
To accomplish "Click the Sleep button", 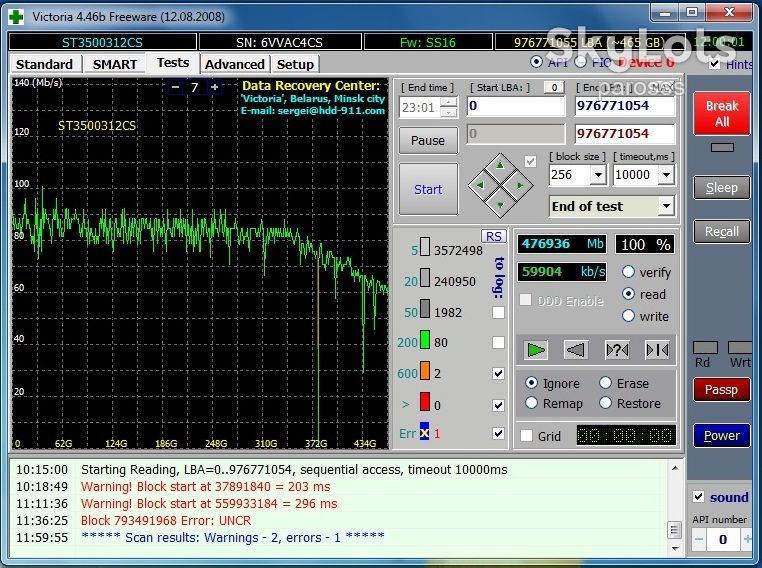I will pos(722,188).
